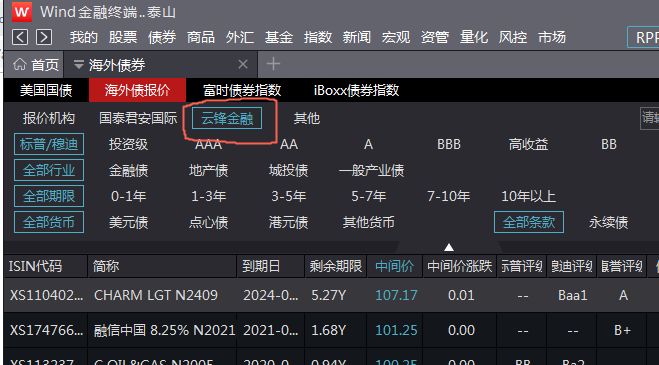
Task: Open the 新闻 menu
Action: point(356,37)
